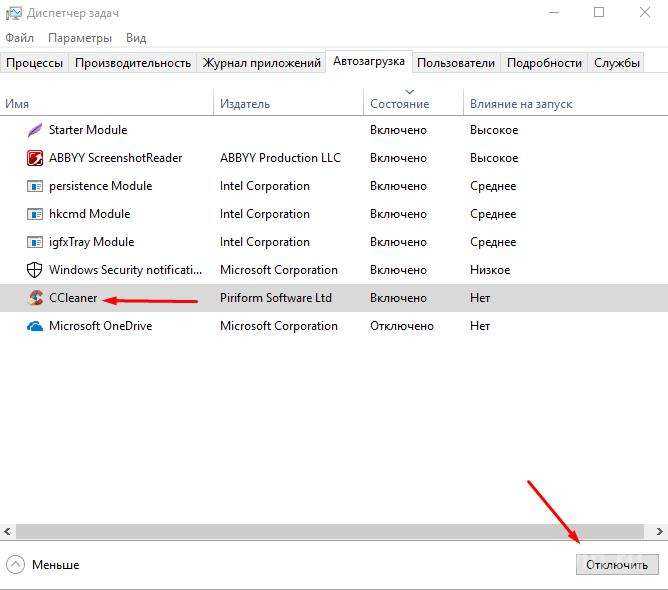Select the persistence Module entry name
Screen dimensions: 668x590
[101, 186]
